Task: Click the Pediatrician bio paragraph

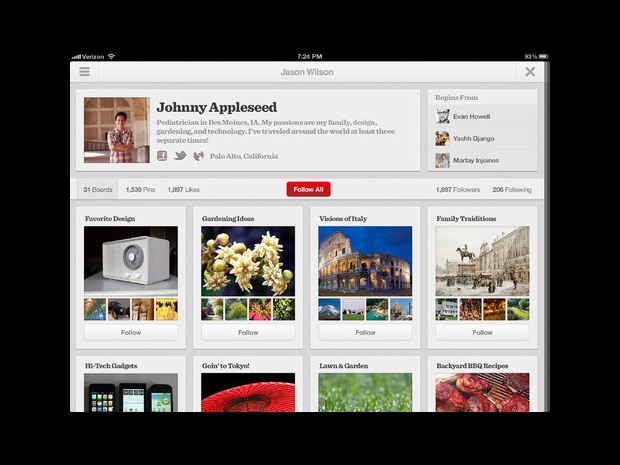Action: [275, 131]
